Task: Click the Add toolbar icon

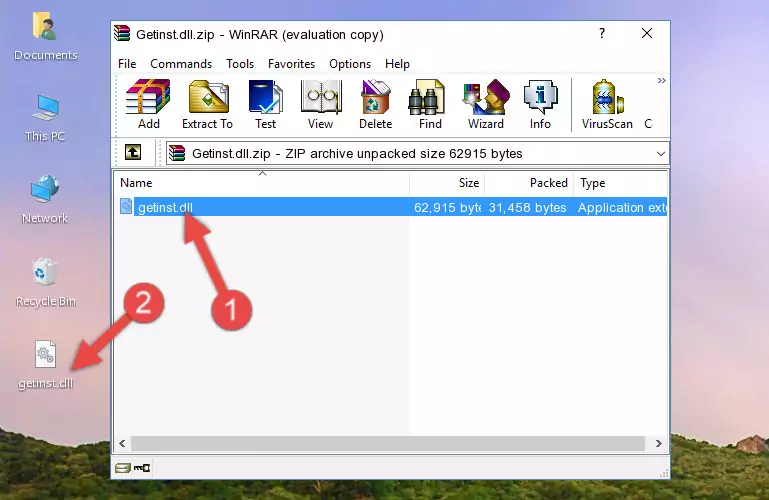Action: (148, 104)
